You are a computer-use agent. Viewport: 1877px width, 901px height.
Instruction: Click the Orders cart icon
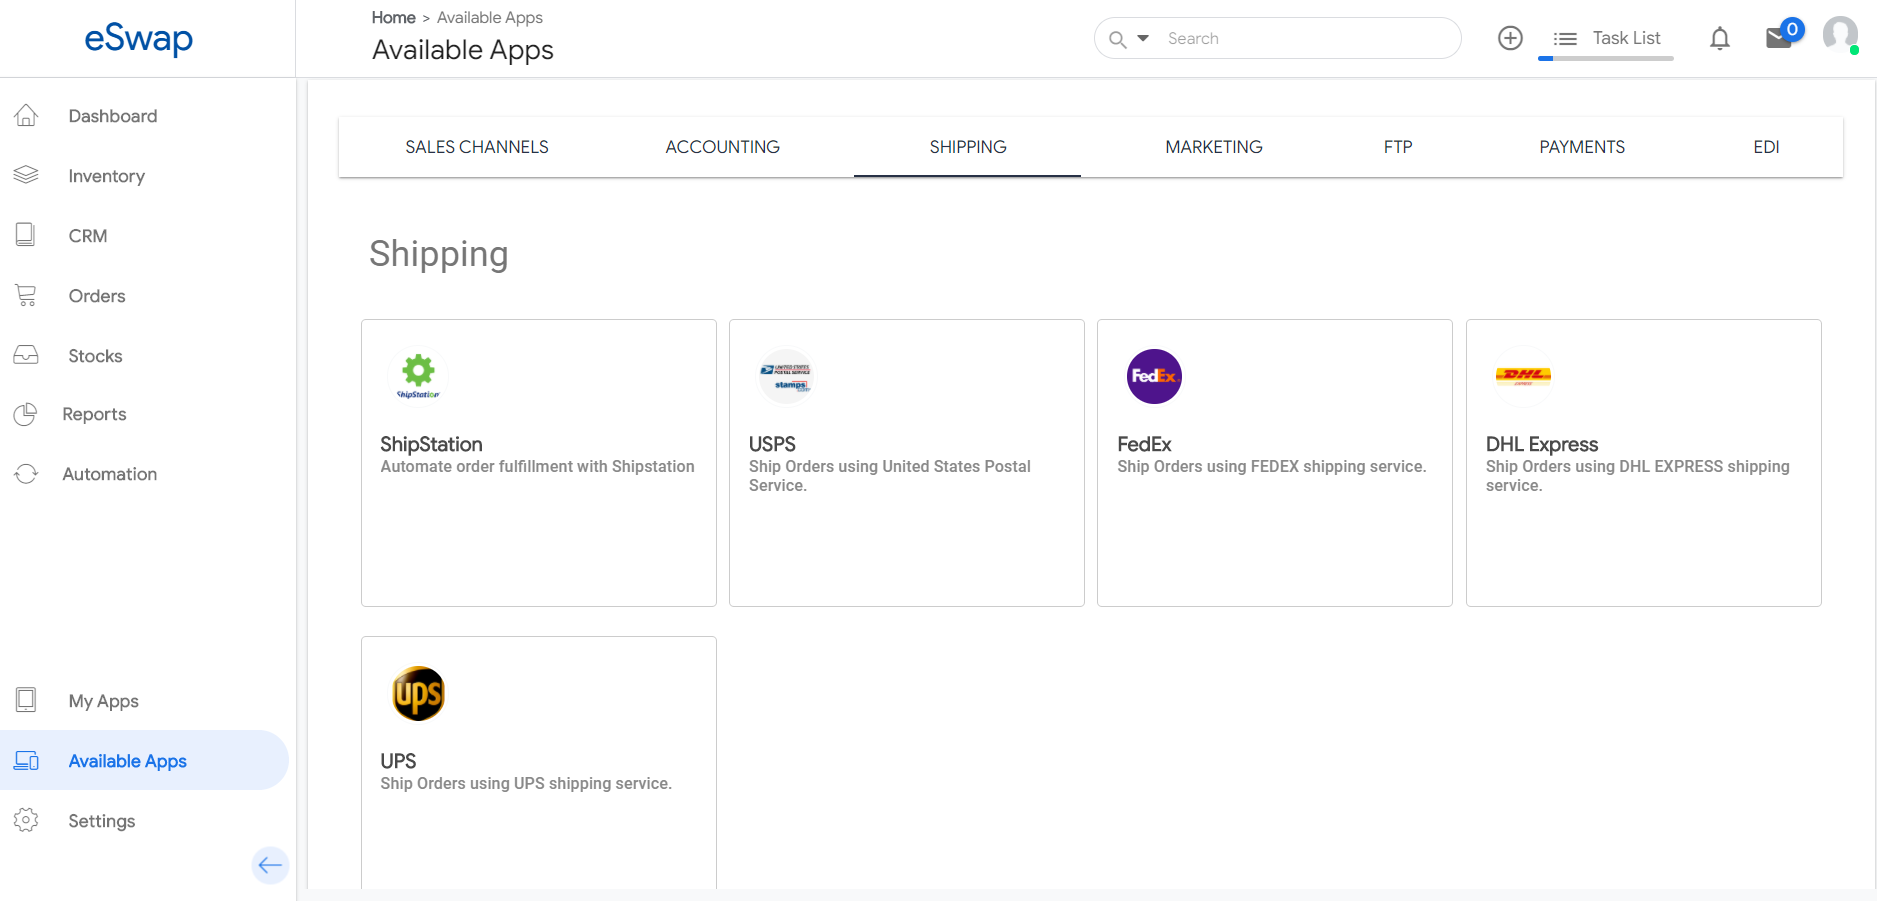click(26, 295)
